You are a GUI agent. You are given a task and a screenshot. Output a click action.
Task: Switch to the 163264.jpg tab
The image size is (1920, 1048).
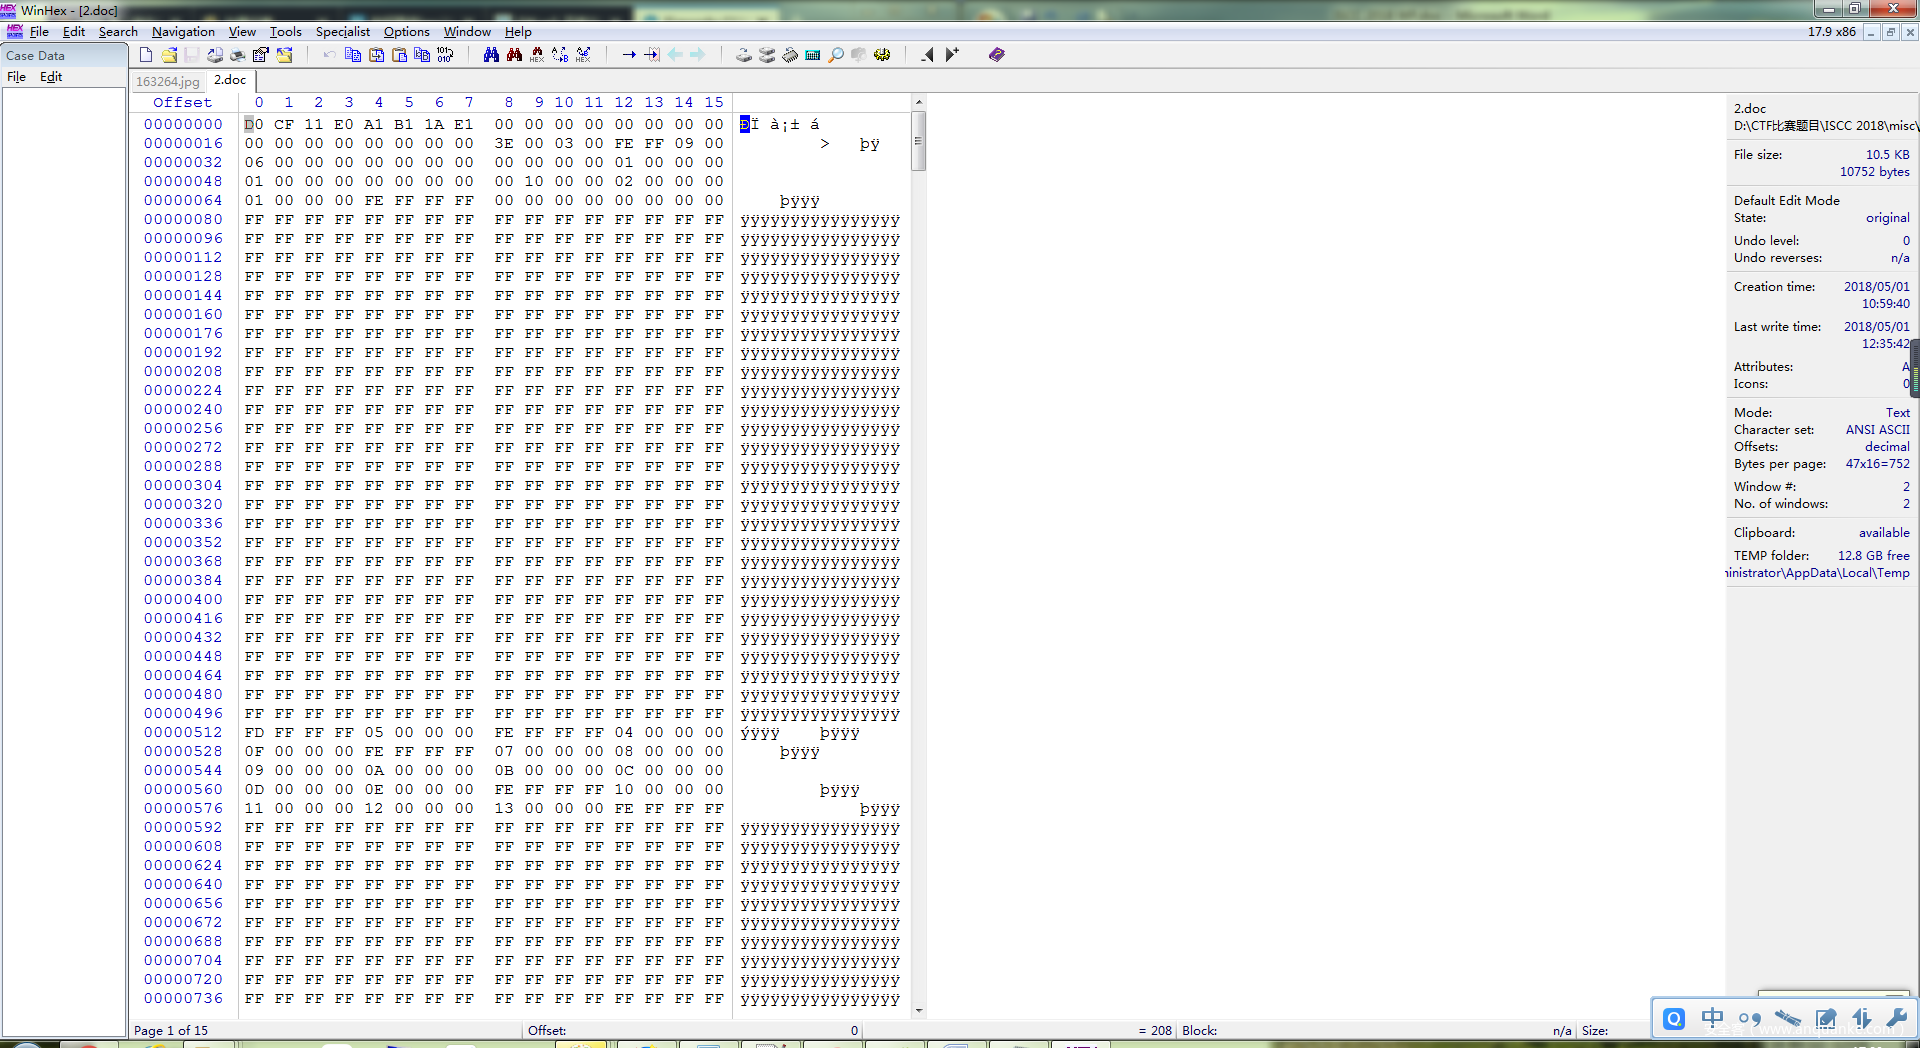(167, 81)
